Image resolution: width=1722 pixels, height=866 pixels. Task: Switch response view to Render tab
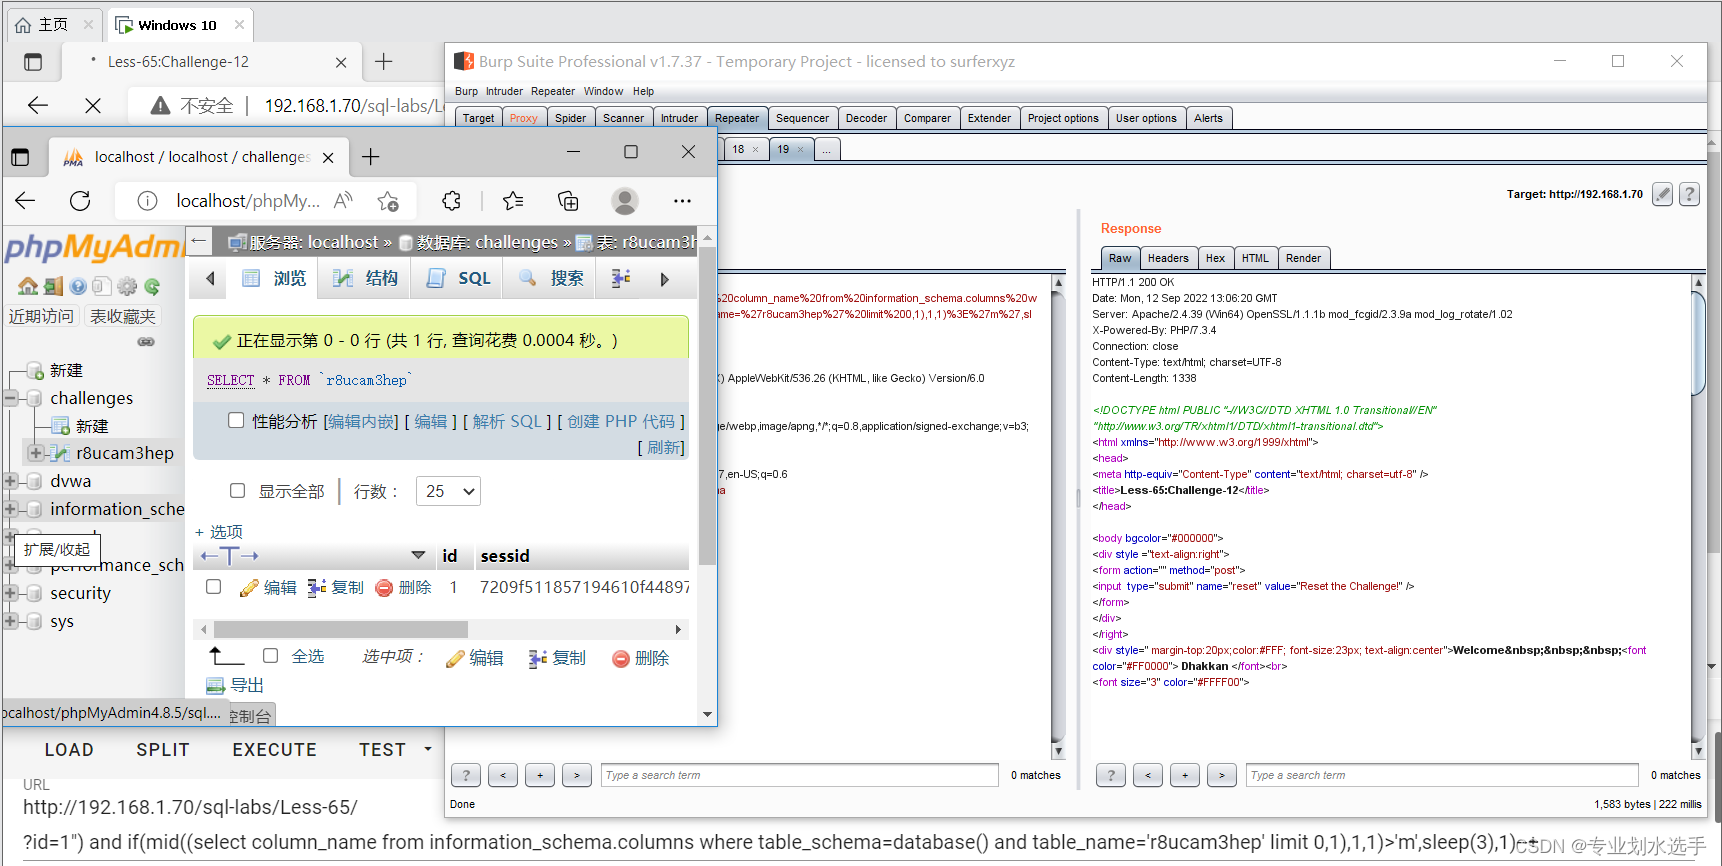click(1303, 258)
